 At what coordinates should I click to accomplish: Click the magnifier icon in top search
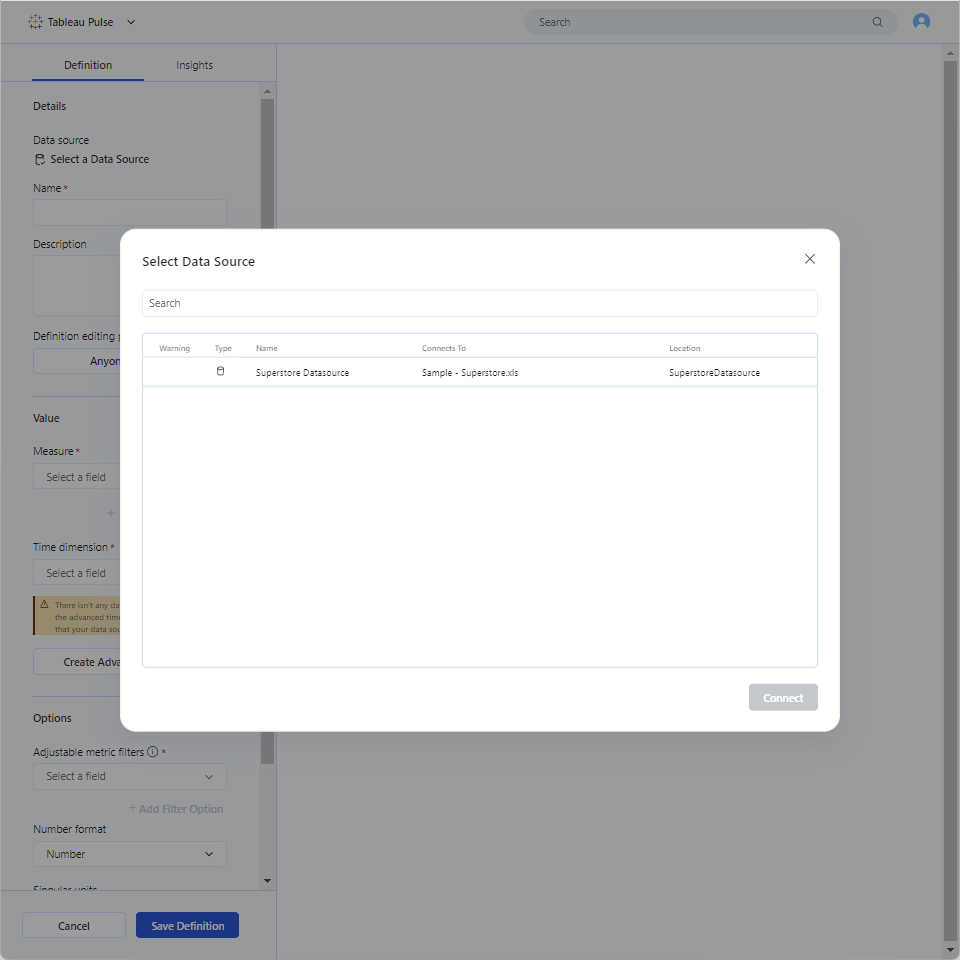coord(877,22)
